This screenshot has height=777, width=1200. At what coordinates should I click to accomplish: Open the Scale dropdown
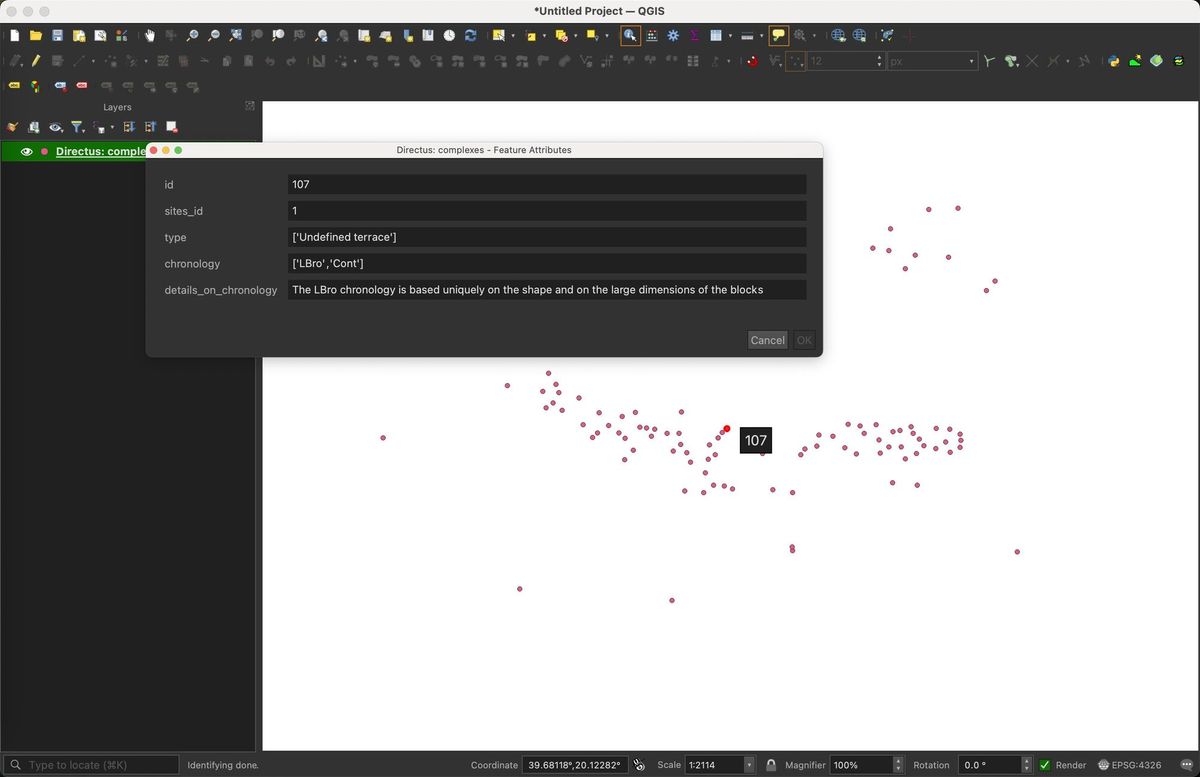[748, 765]
